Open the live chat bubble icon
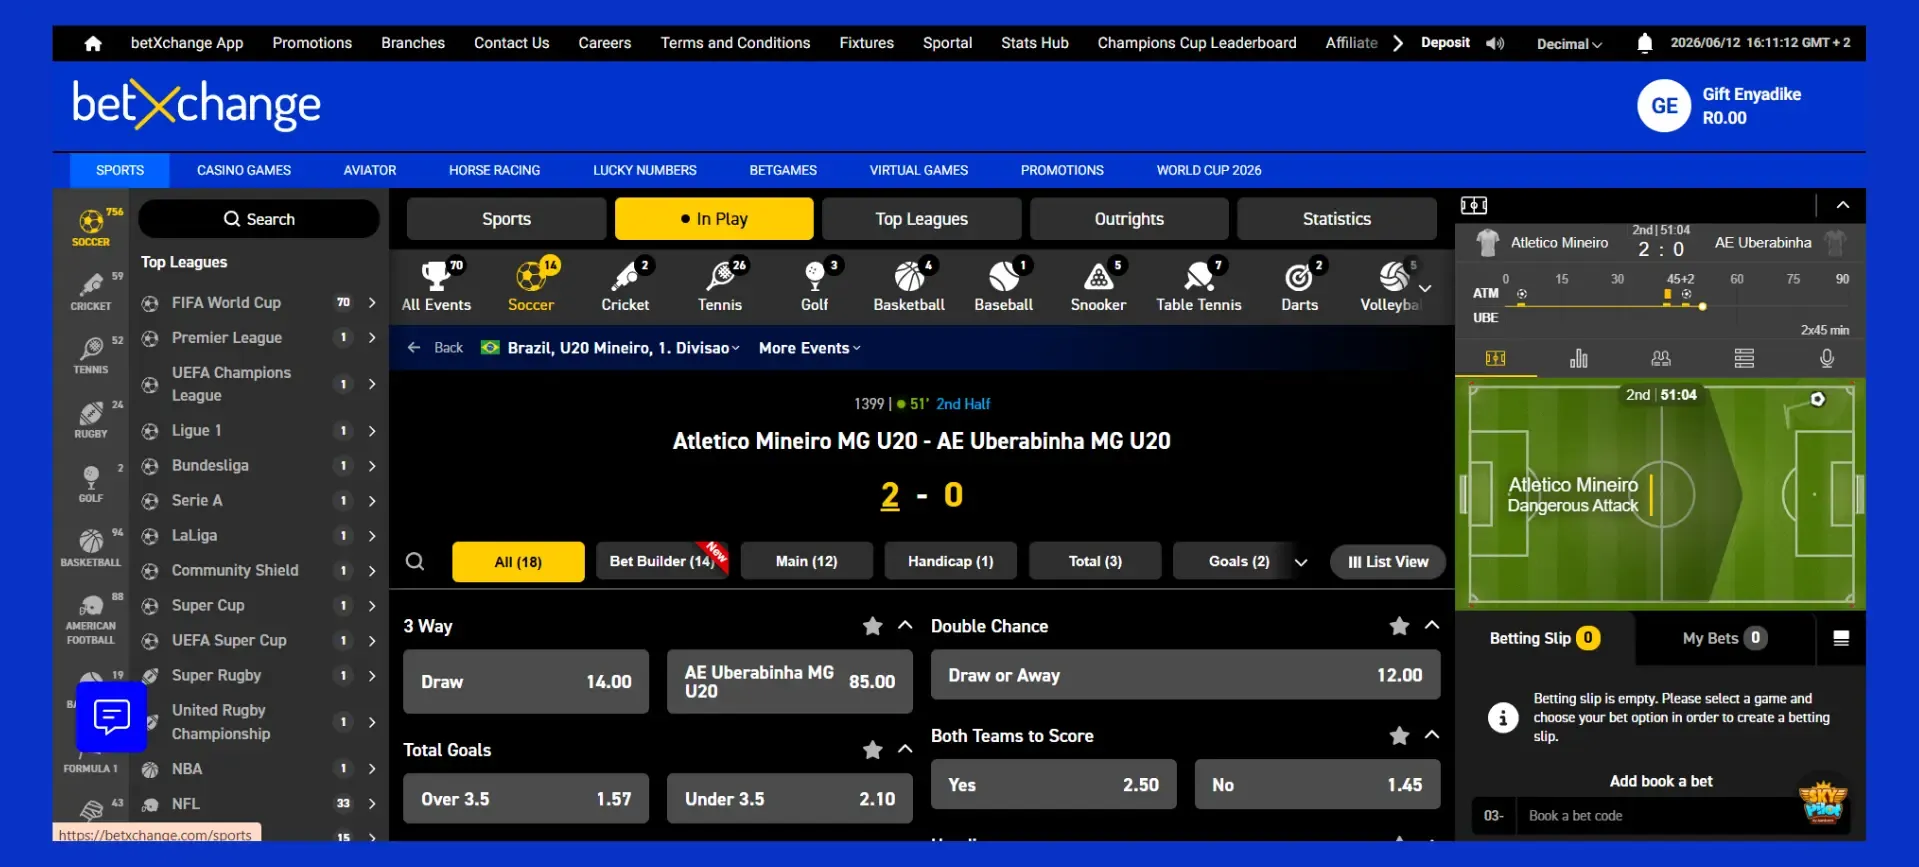This screenshot has width=1919, height=867. pos(111,716)
